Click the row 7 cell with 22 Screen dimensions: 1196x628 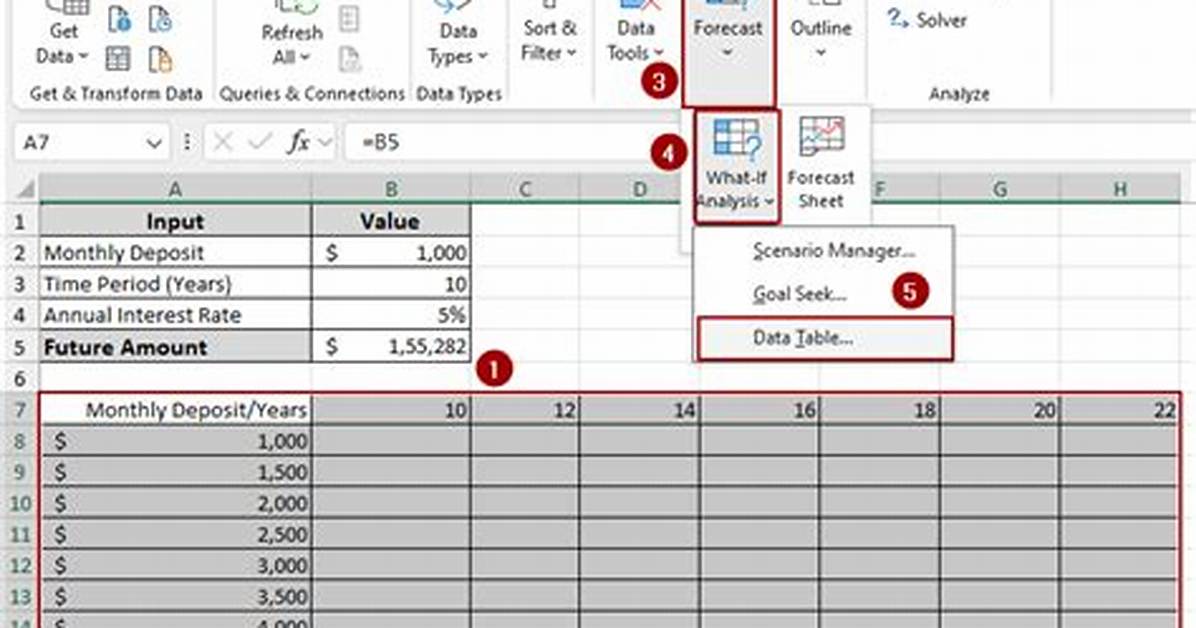point(1120,410)
